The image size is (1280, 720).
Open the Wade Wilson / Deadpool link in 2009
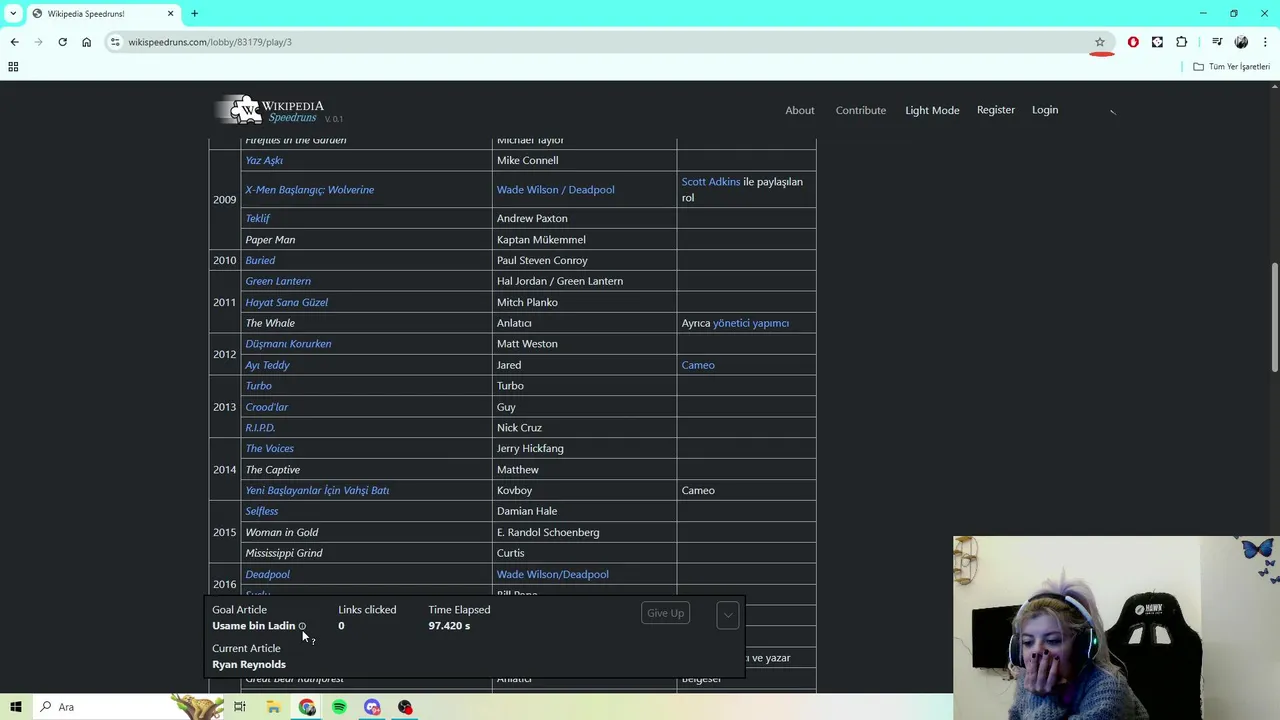(556, 190)
